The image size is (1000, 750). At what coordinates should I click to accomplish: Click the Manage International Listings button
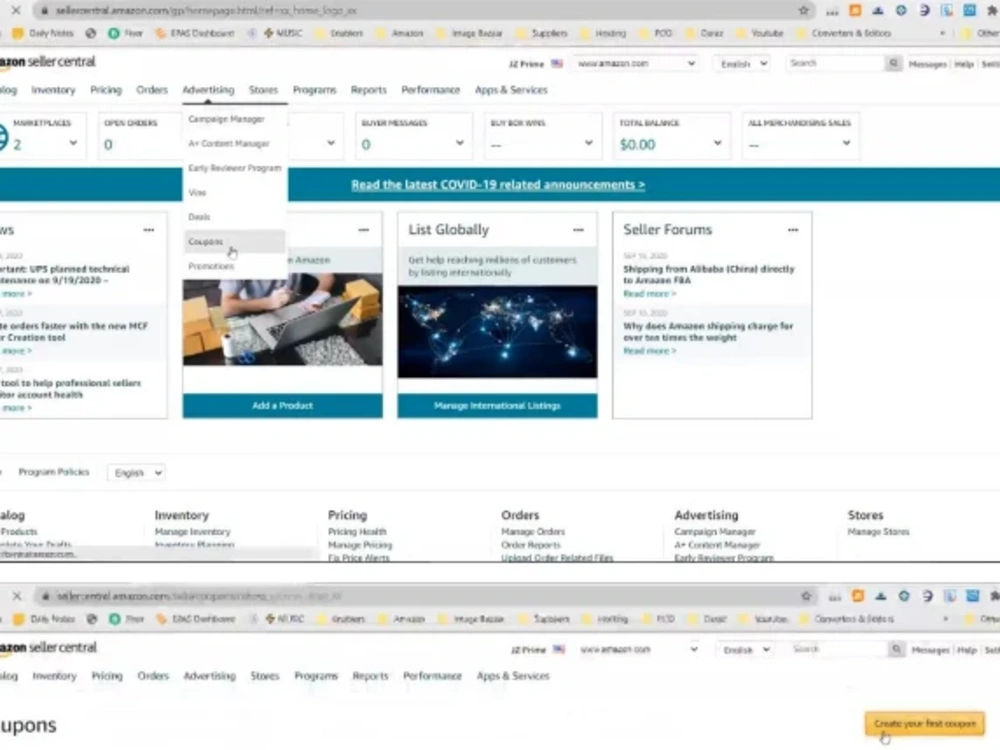[497, 406]
